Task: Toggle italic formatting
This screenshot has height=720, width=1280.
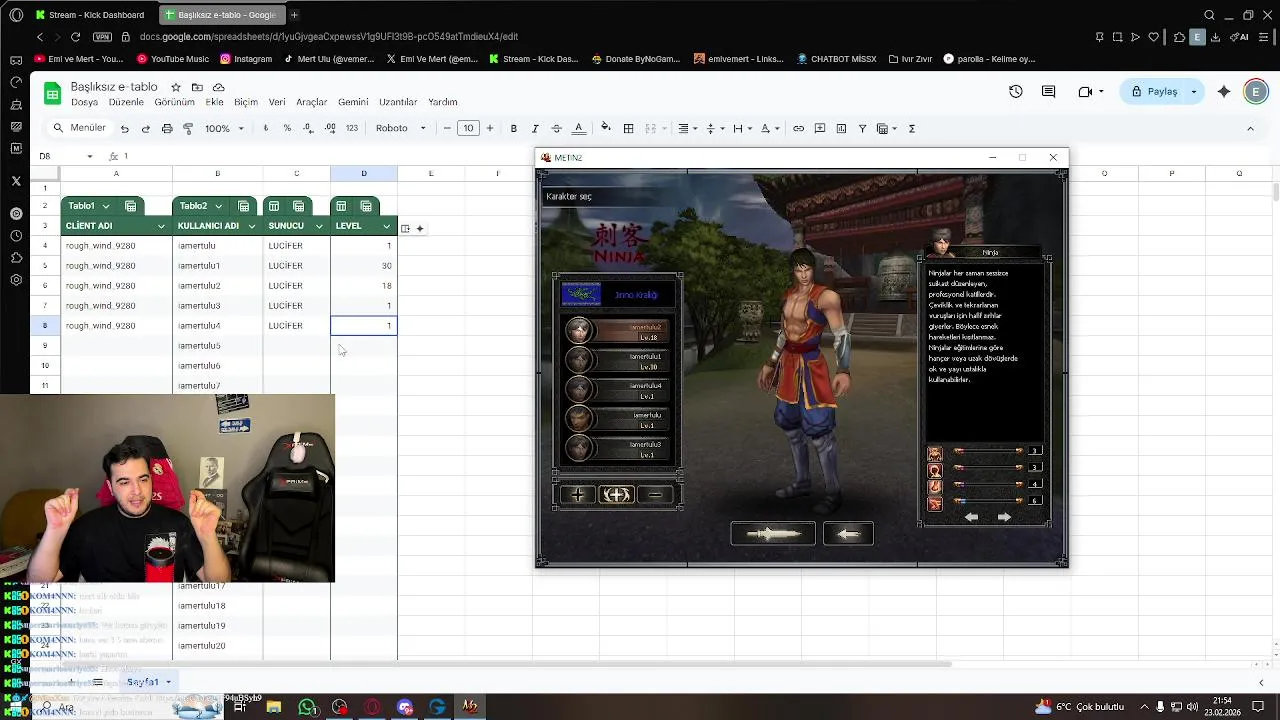Action: [535, 128]
